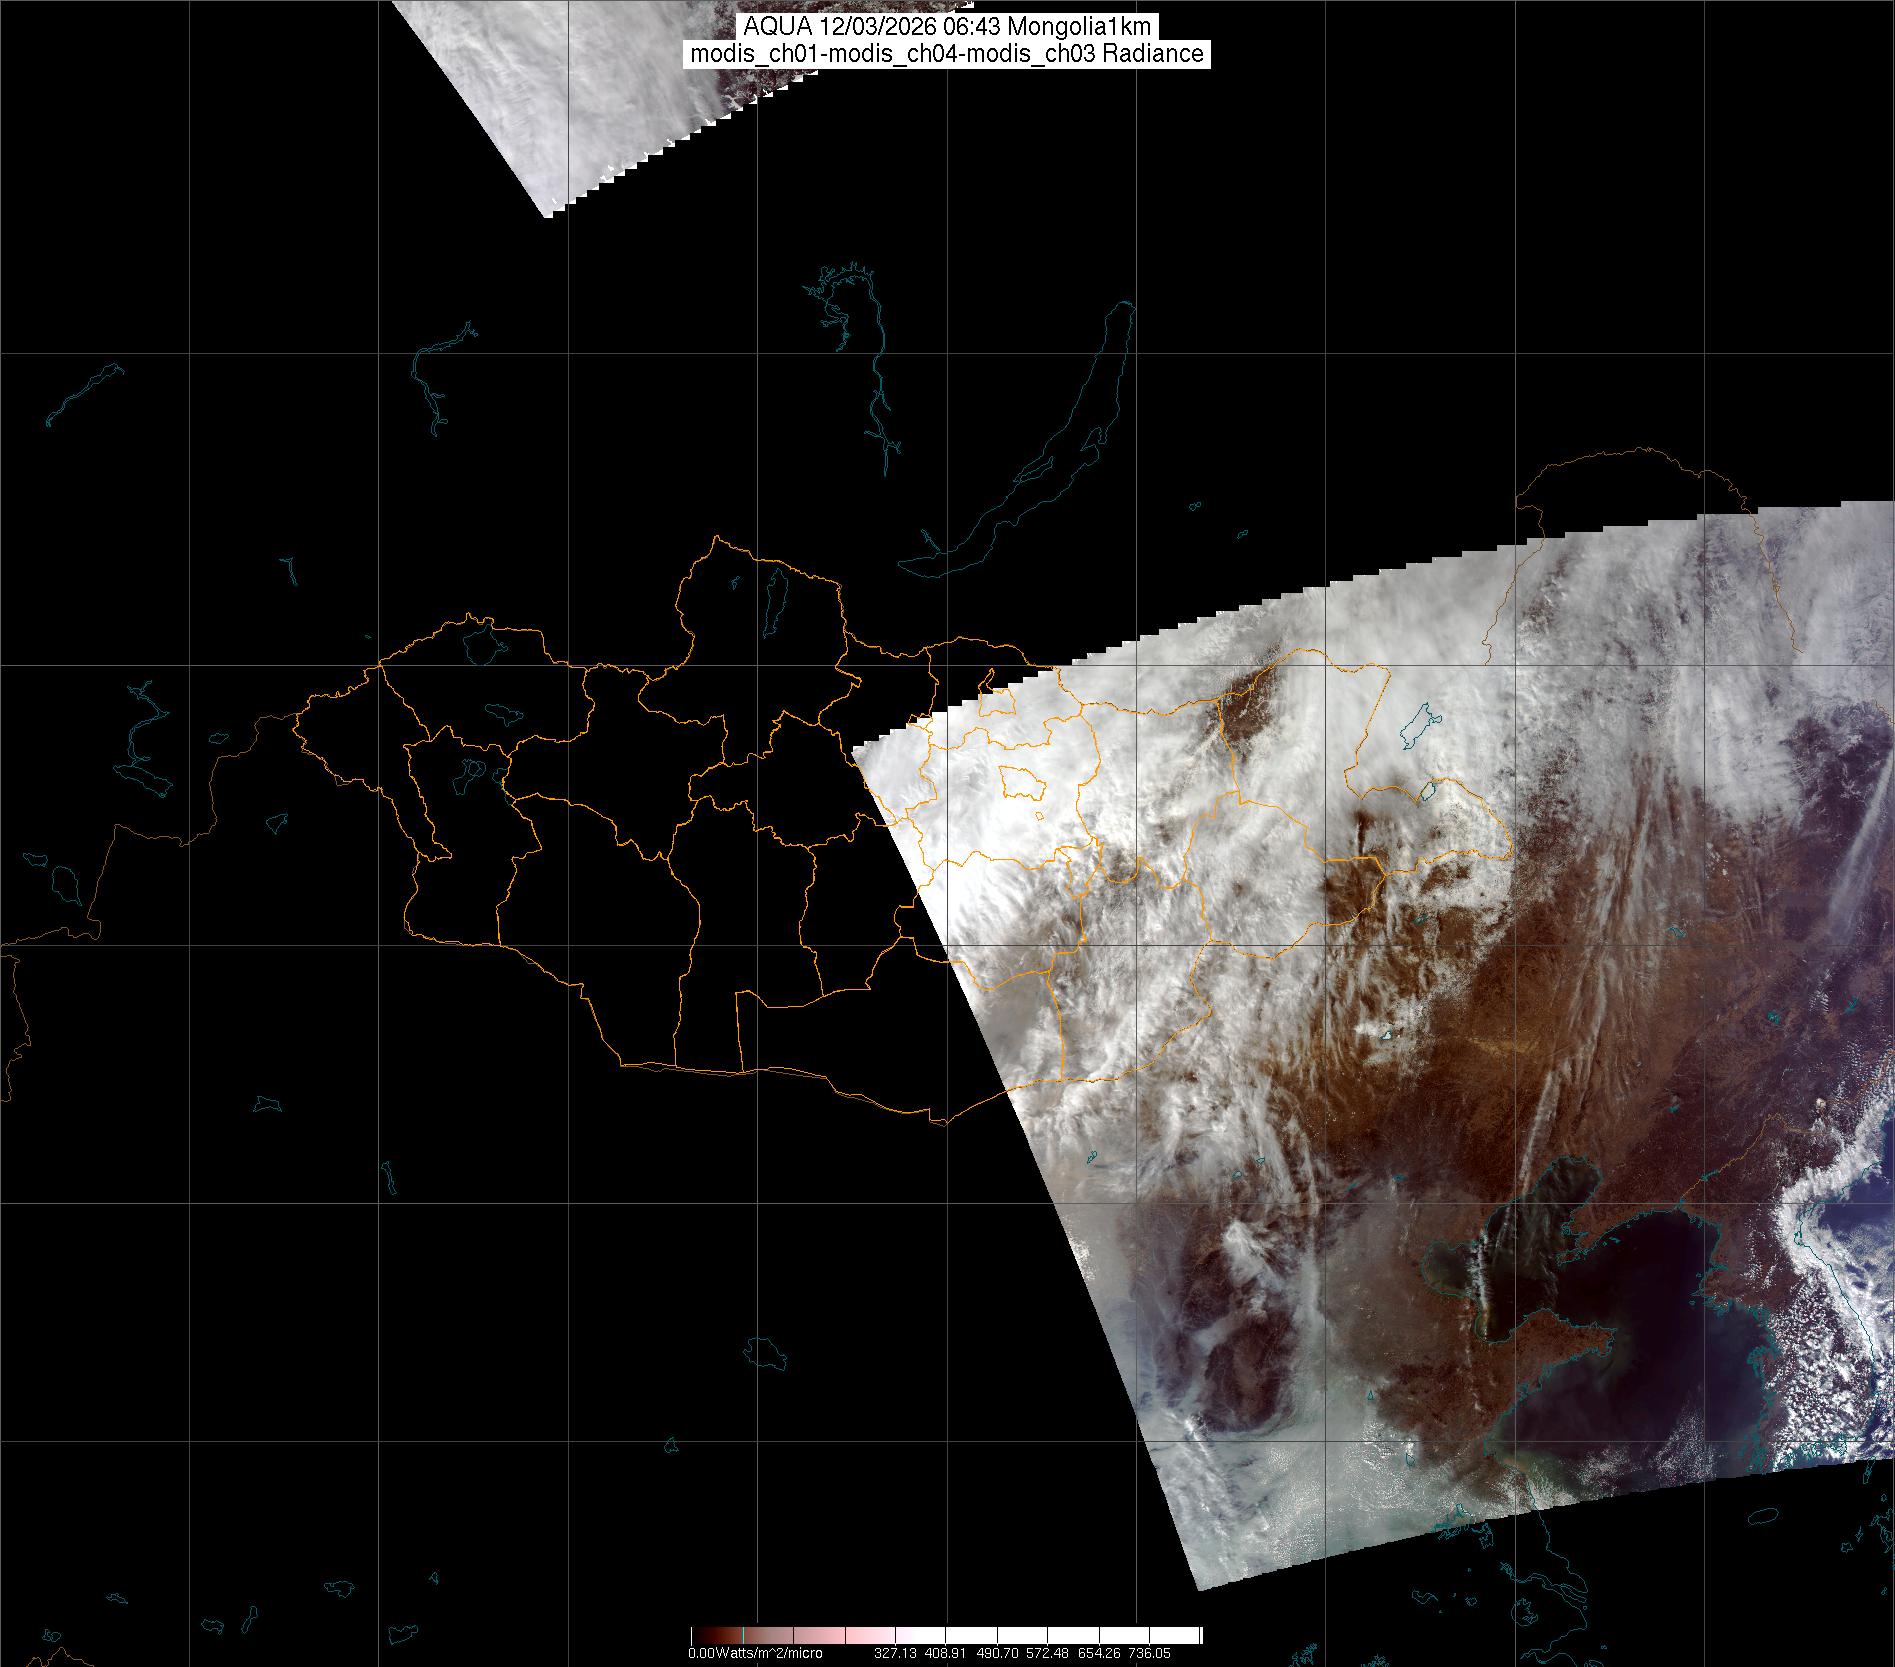1895x1667 pixels.
Task: Click the 0.00Watts/m^2/micro units label
Action: [755, 1653]
